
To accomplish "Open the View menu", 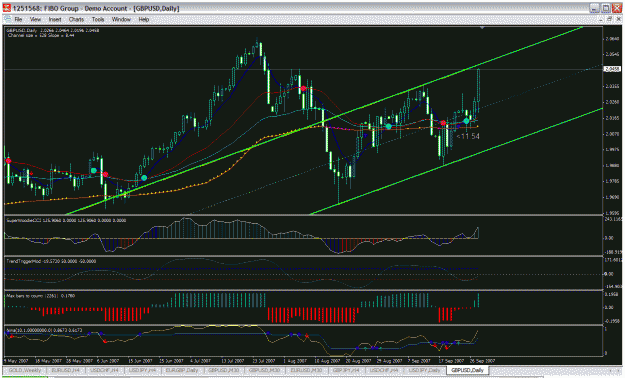I will tap(35, 19).
